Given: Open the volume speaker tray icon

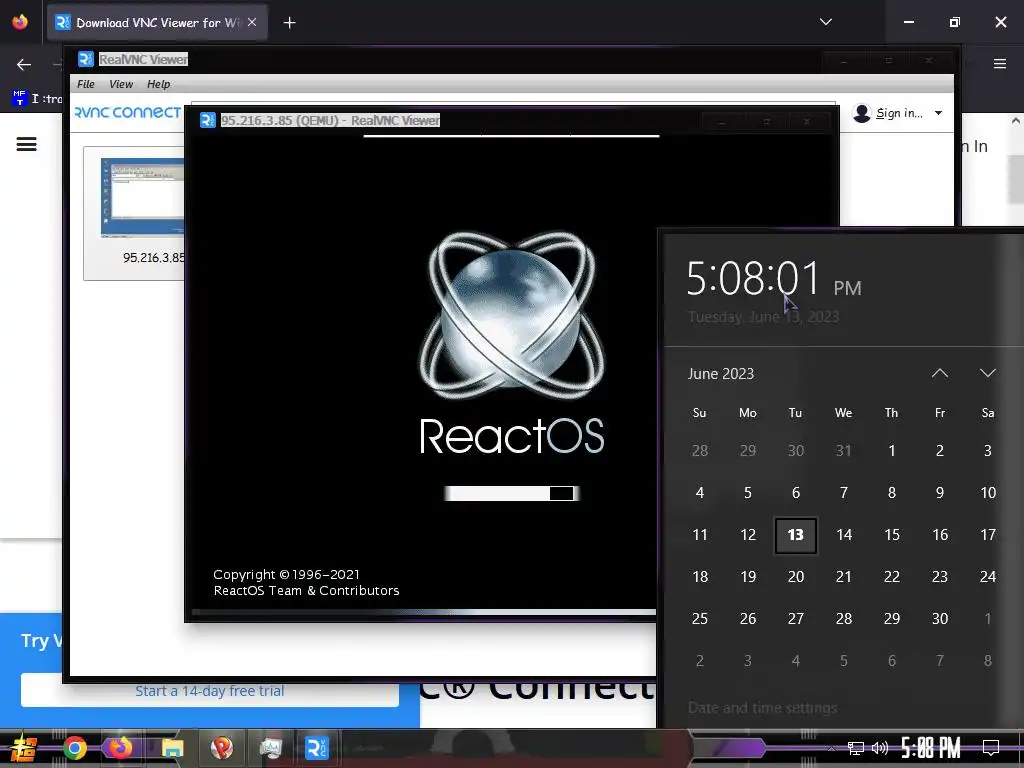Looking at the screenshot, I should [x=880, y=748].
